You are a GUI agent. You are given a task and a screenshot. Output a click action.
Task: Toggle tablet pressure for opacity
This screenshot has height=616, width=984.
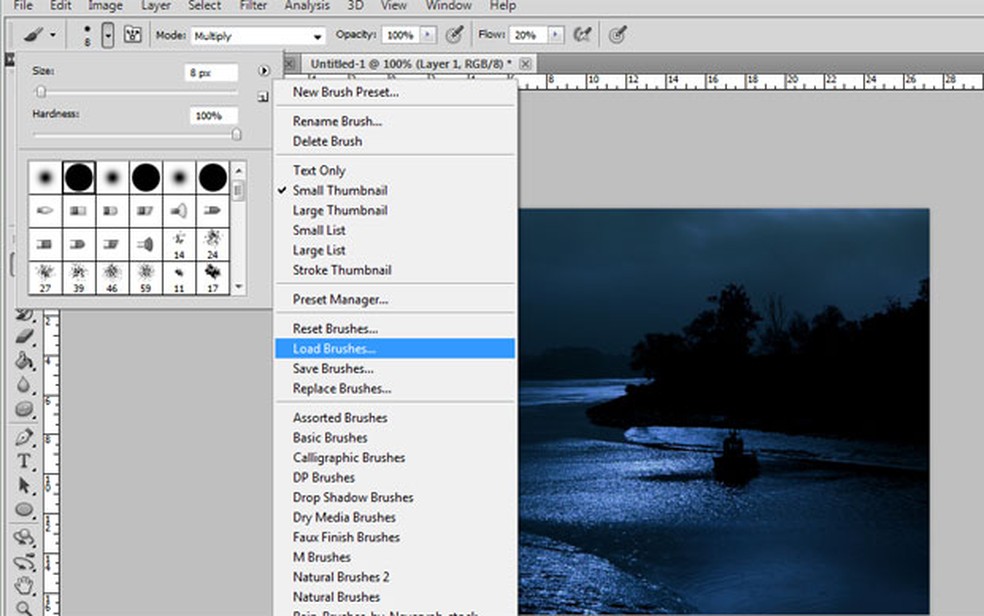[x=454, y=35]
